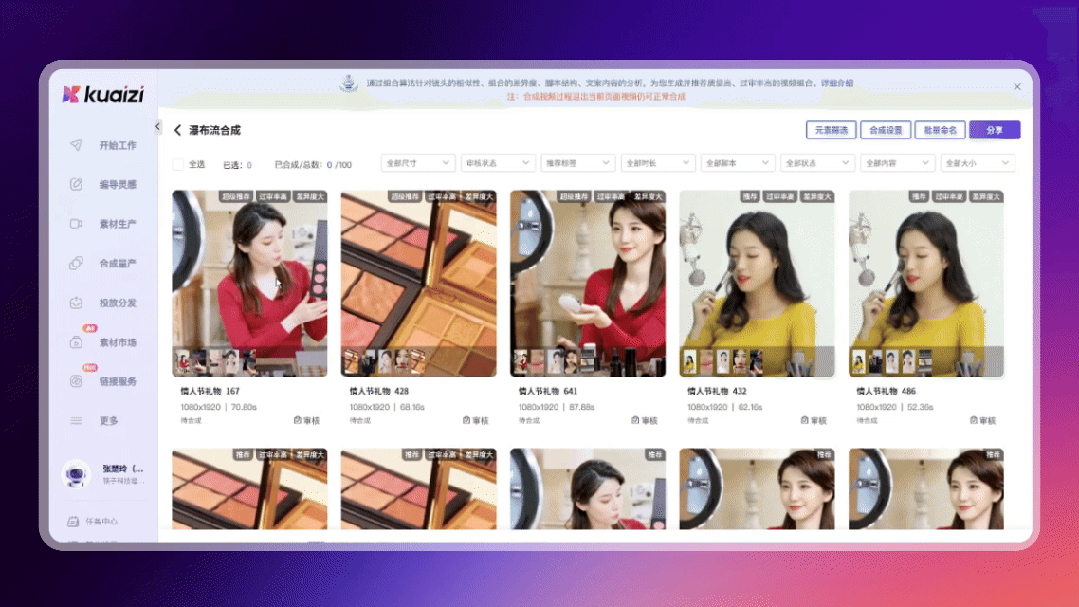Open the 全部脚本 script dropdown

(x=738, y=163)
